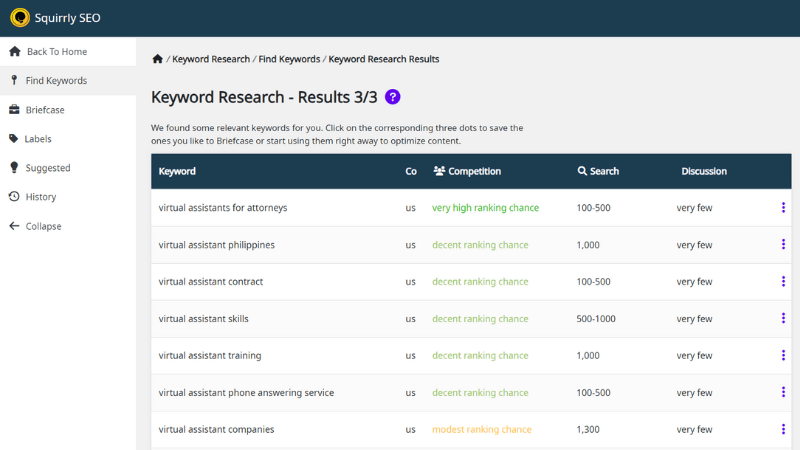Viewport: 800px width, 450px height.
Task: Click the 'Keyword Research - Results 3/3' heading
Action: 264,97
